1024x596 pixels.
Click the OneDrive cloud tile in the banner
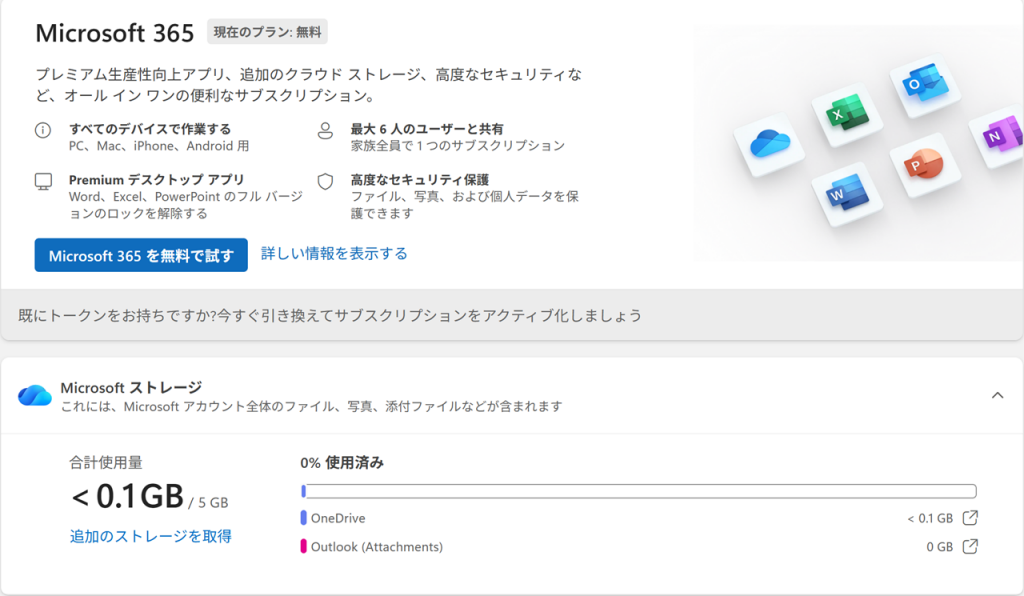click(x=769, y=144)
